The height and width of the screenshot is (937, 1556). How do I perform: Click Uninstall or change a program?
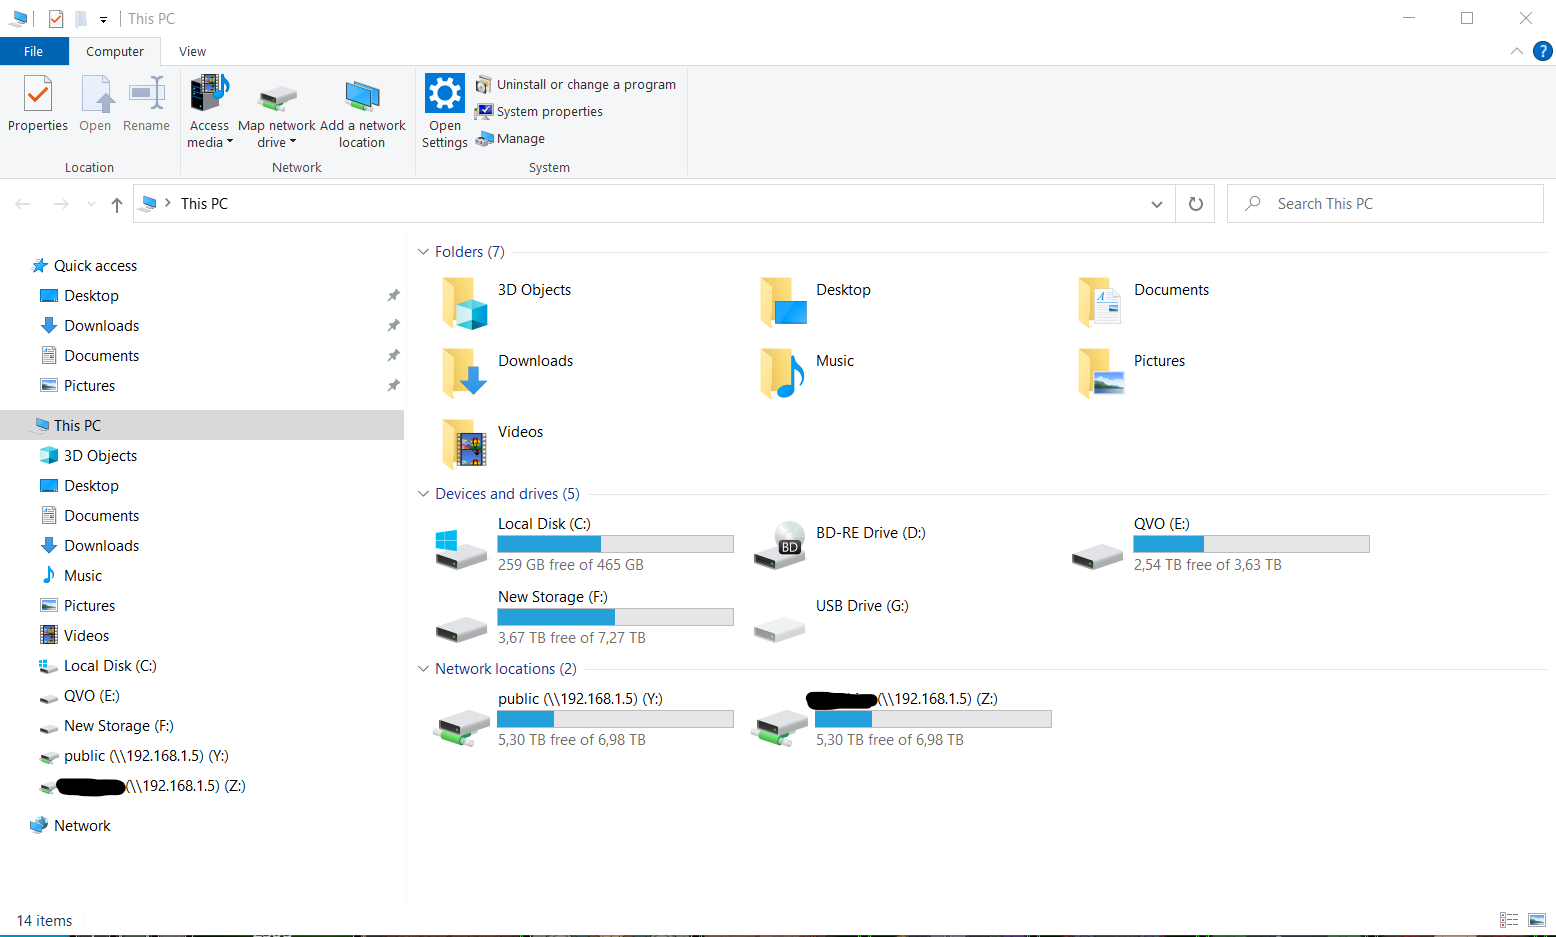(576, 85)
